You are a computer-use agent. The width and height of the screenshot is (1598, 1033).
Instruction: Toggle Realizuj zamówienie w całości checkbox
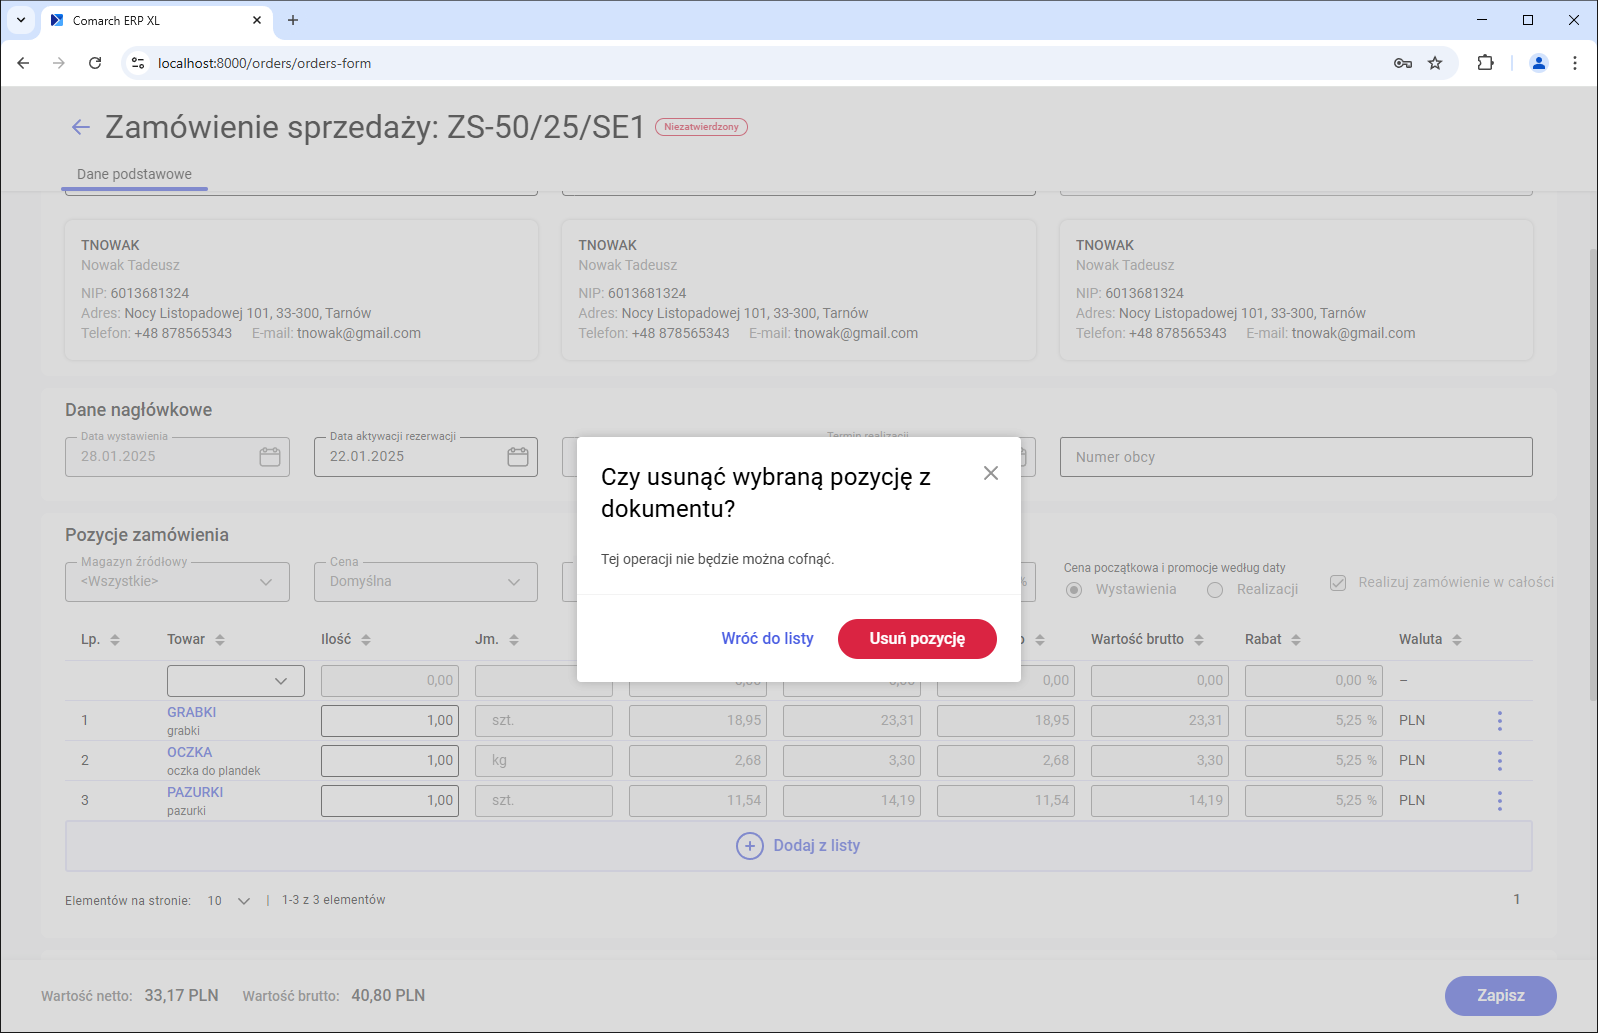[1338, 583]
